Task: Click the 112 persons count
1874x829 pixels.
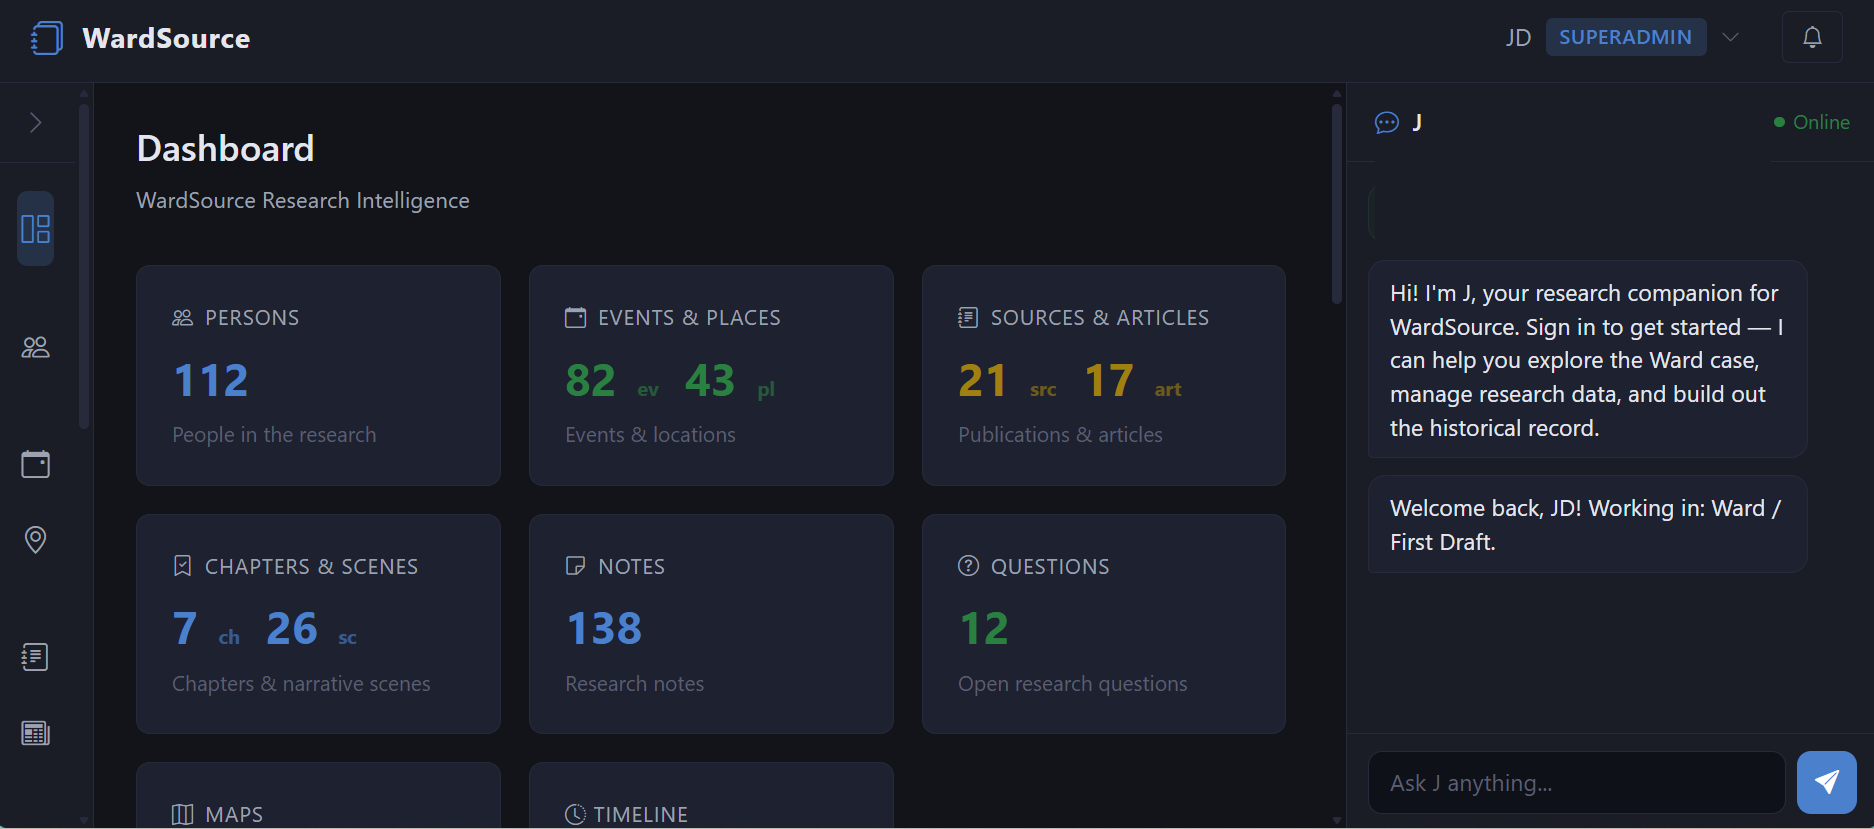Action: (x=210, y=380)
